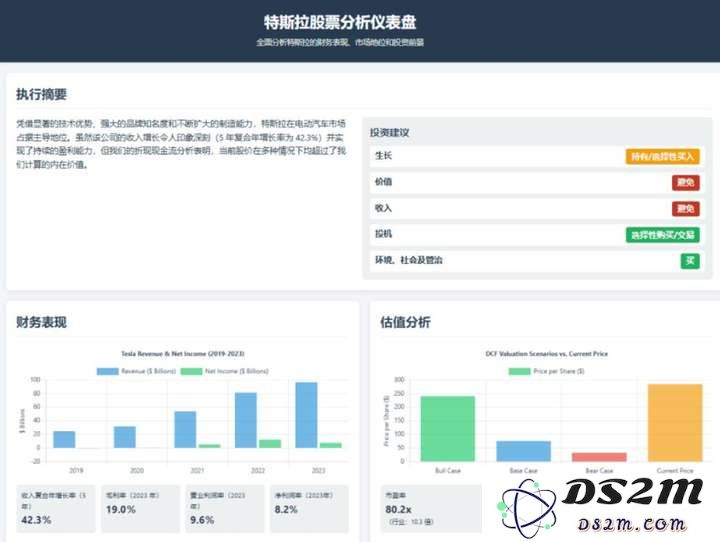The width and height of the screenshot is (720, 542).
Task: Click the 8.2% net margin stat card
Action: click(x=309, y=509)
